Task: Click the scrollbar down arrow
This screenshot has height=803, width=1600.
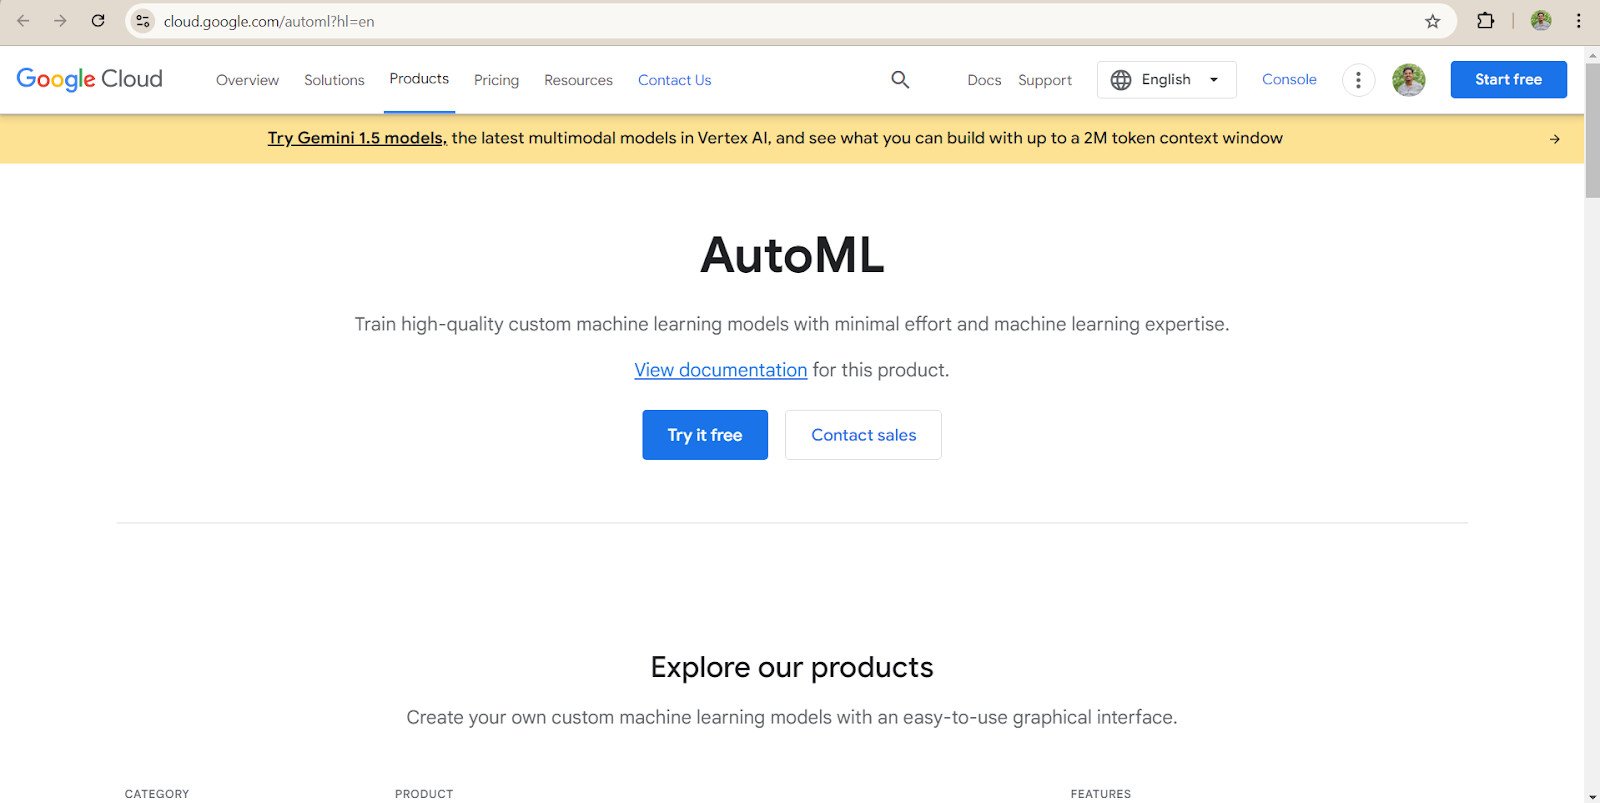Action: 1592,796
